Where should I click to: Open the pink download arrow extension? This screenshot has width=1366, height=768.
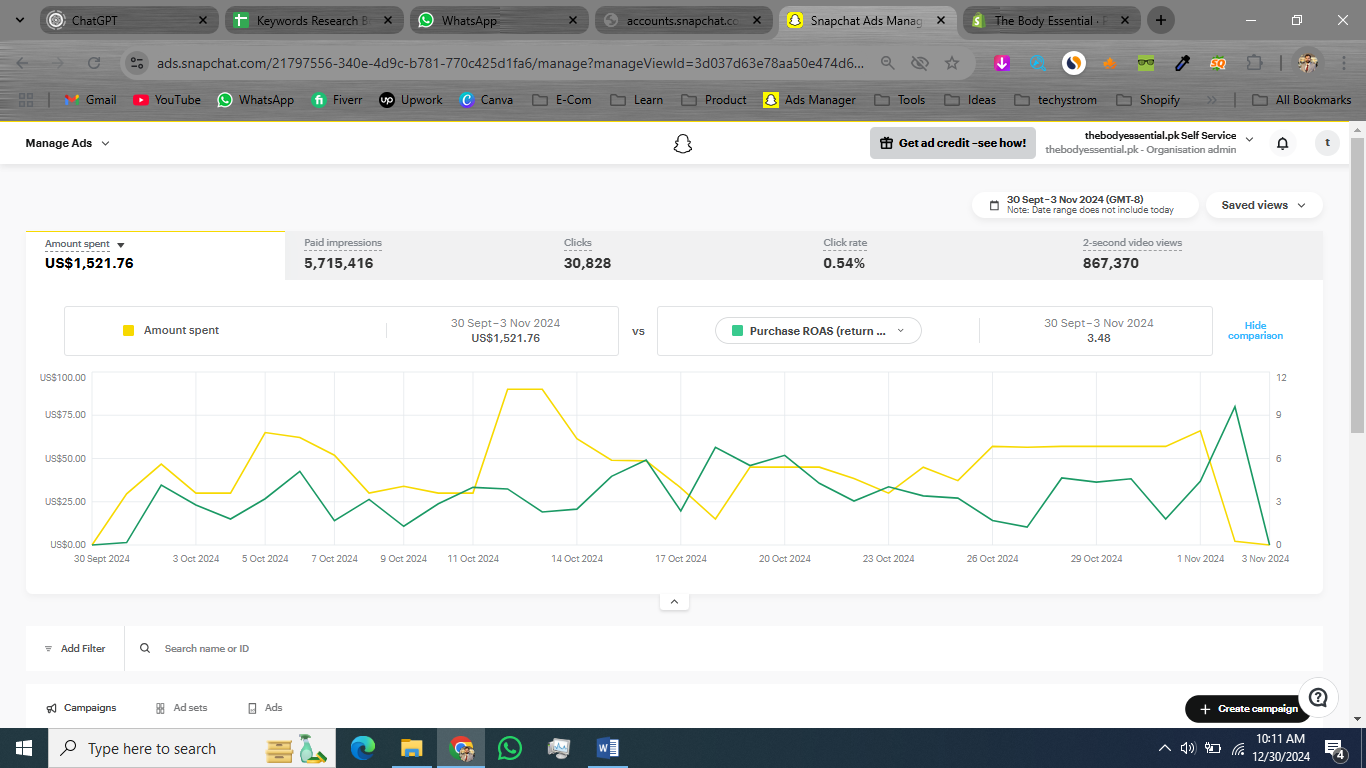click(1002, 63)
